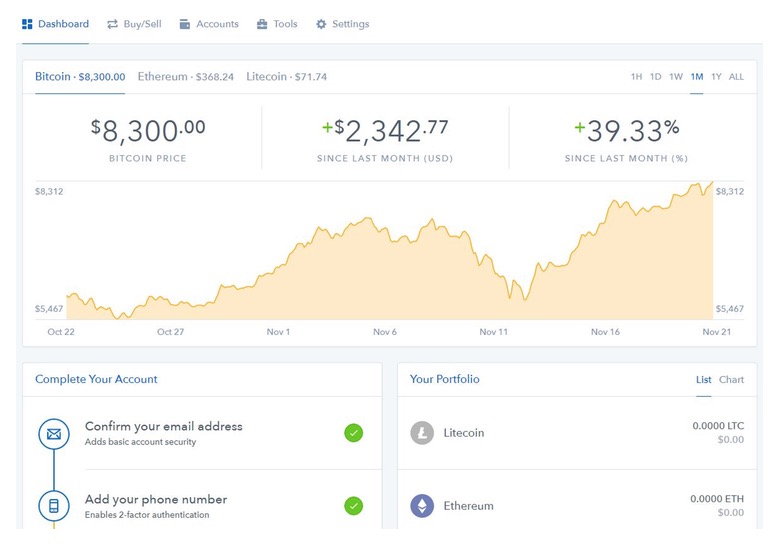Click the Settings gear icon

(321, 24)
